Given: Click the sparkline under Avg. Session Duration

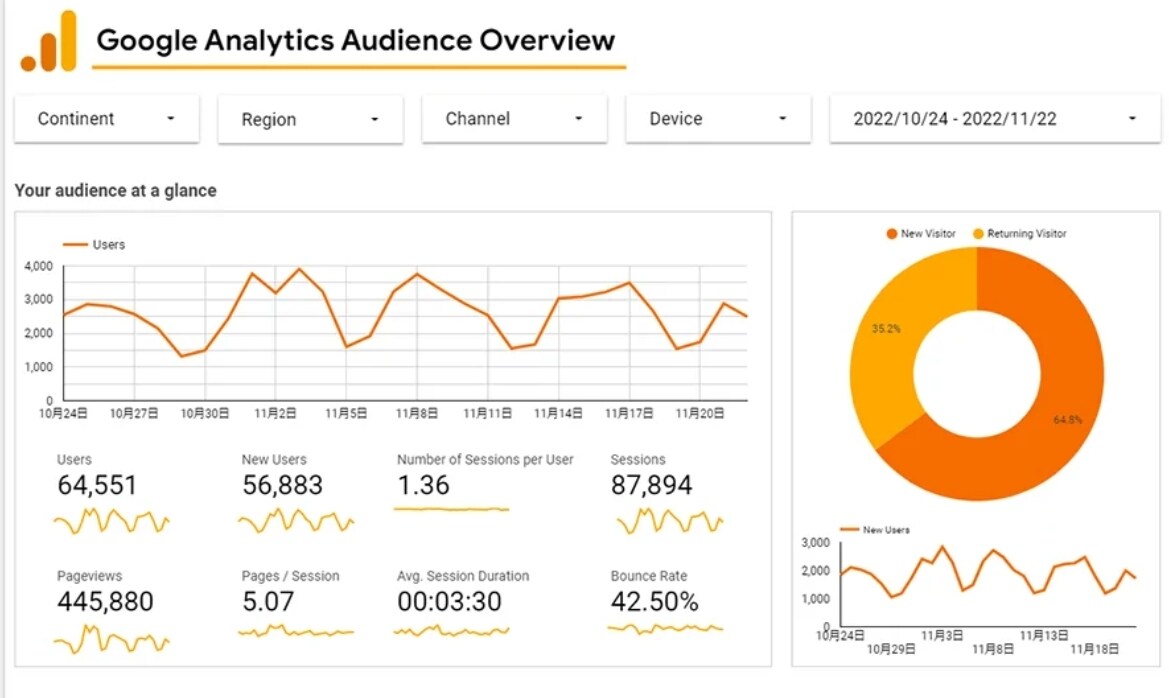Looking at the screenshot, I should tap(451, 632).
